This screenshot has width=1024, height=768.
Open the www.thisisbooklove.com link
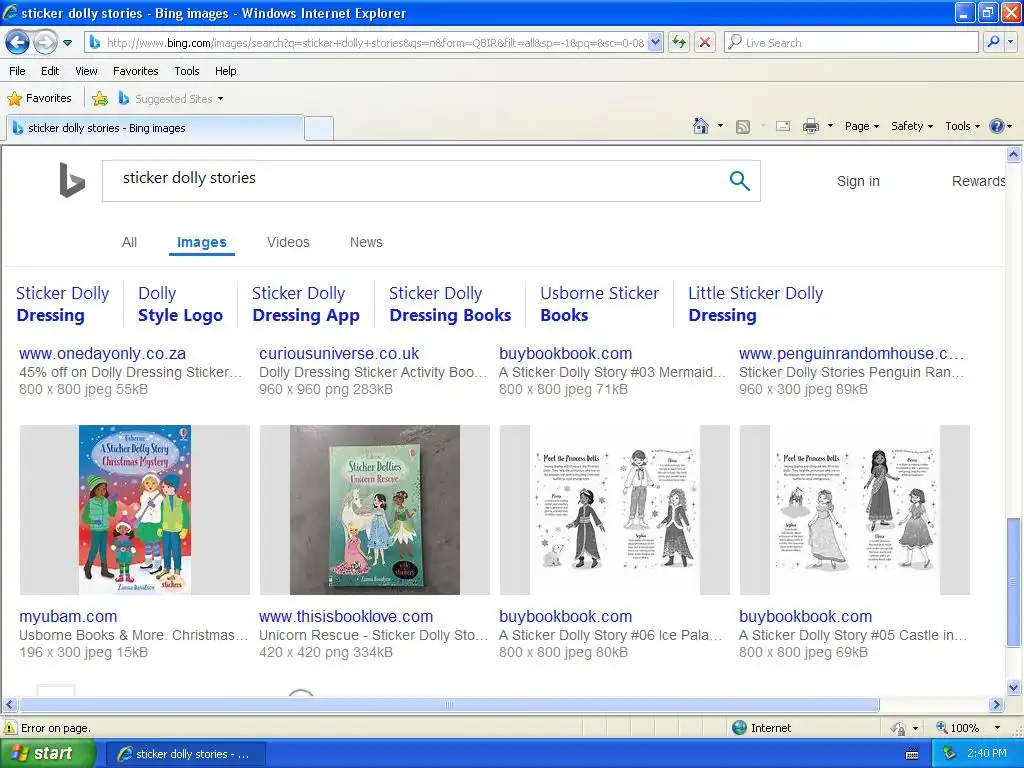point(345,616)
